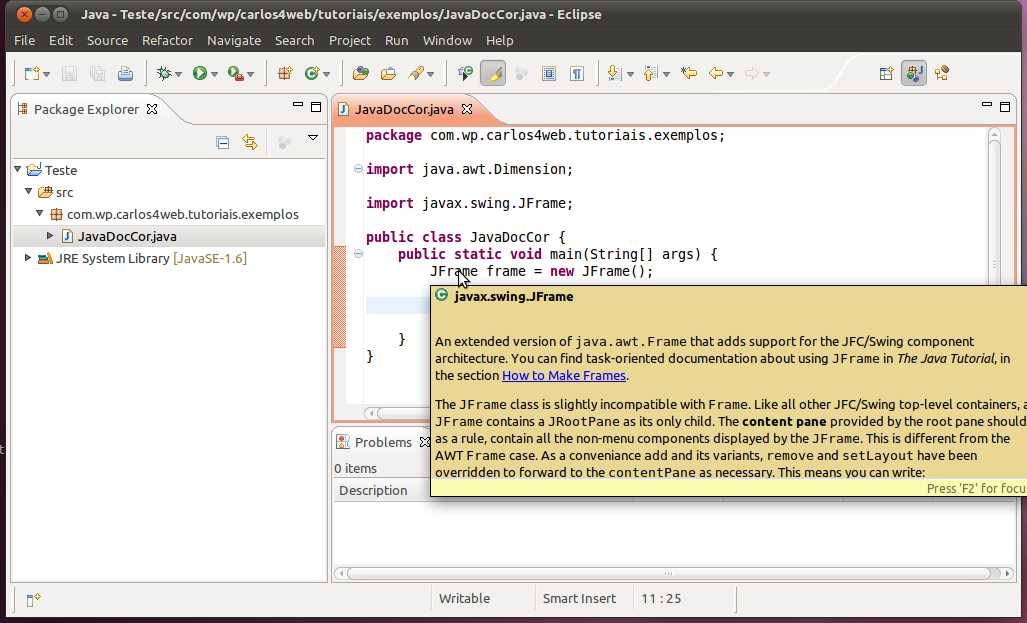Screen dimensions: 1027x623
Task: Close the Package Explorer view
Action: [x=152, y=109]
